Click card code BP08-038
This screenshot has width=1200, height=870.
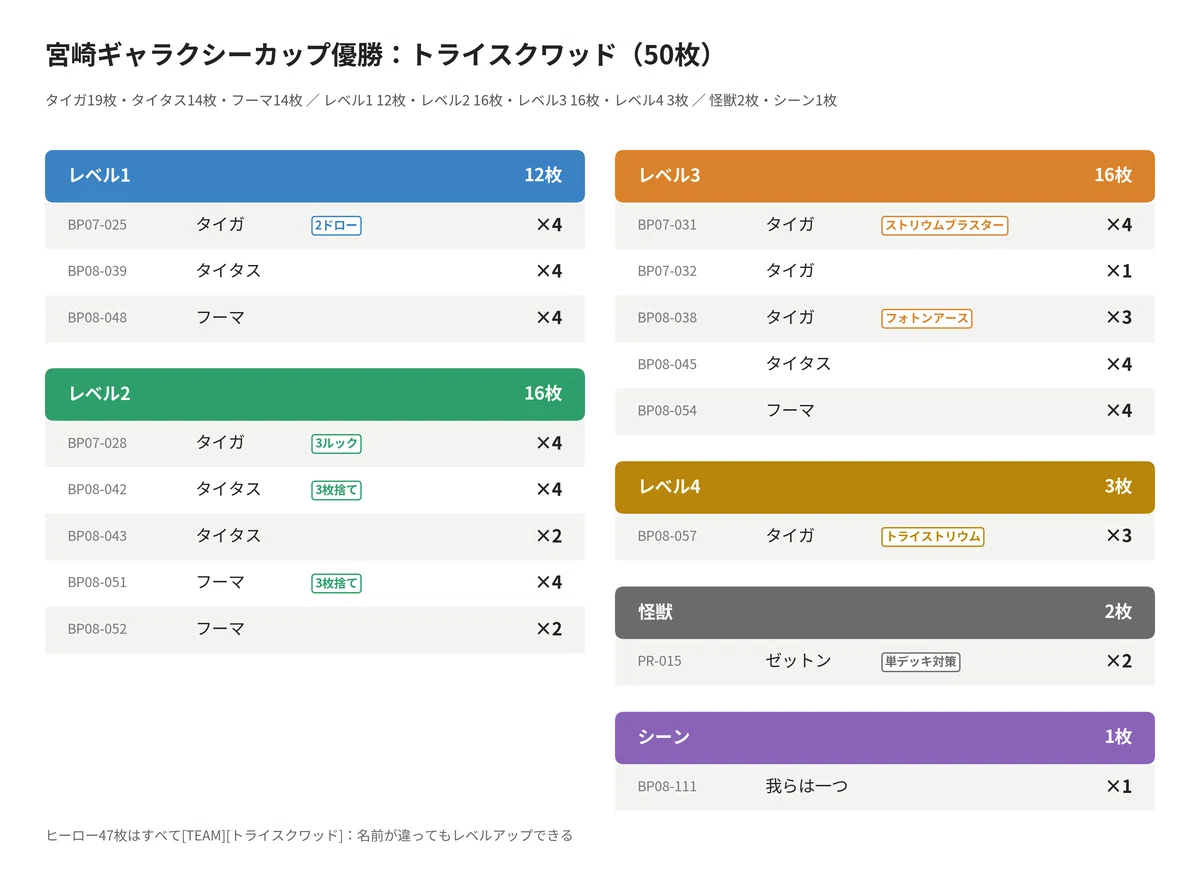(667, 318)
